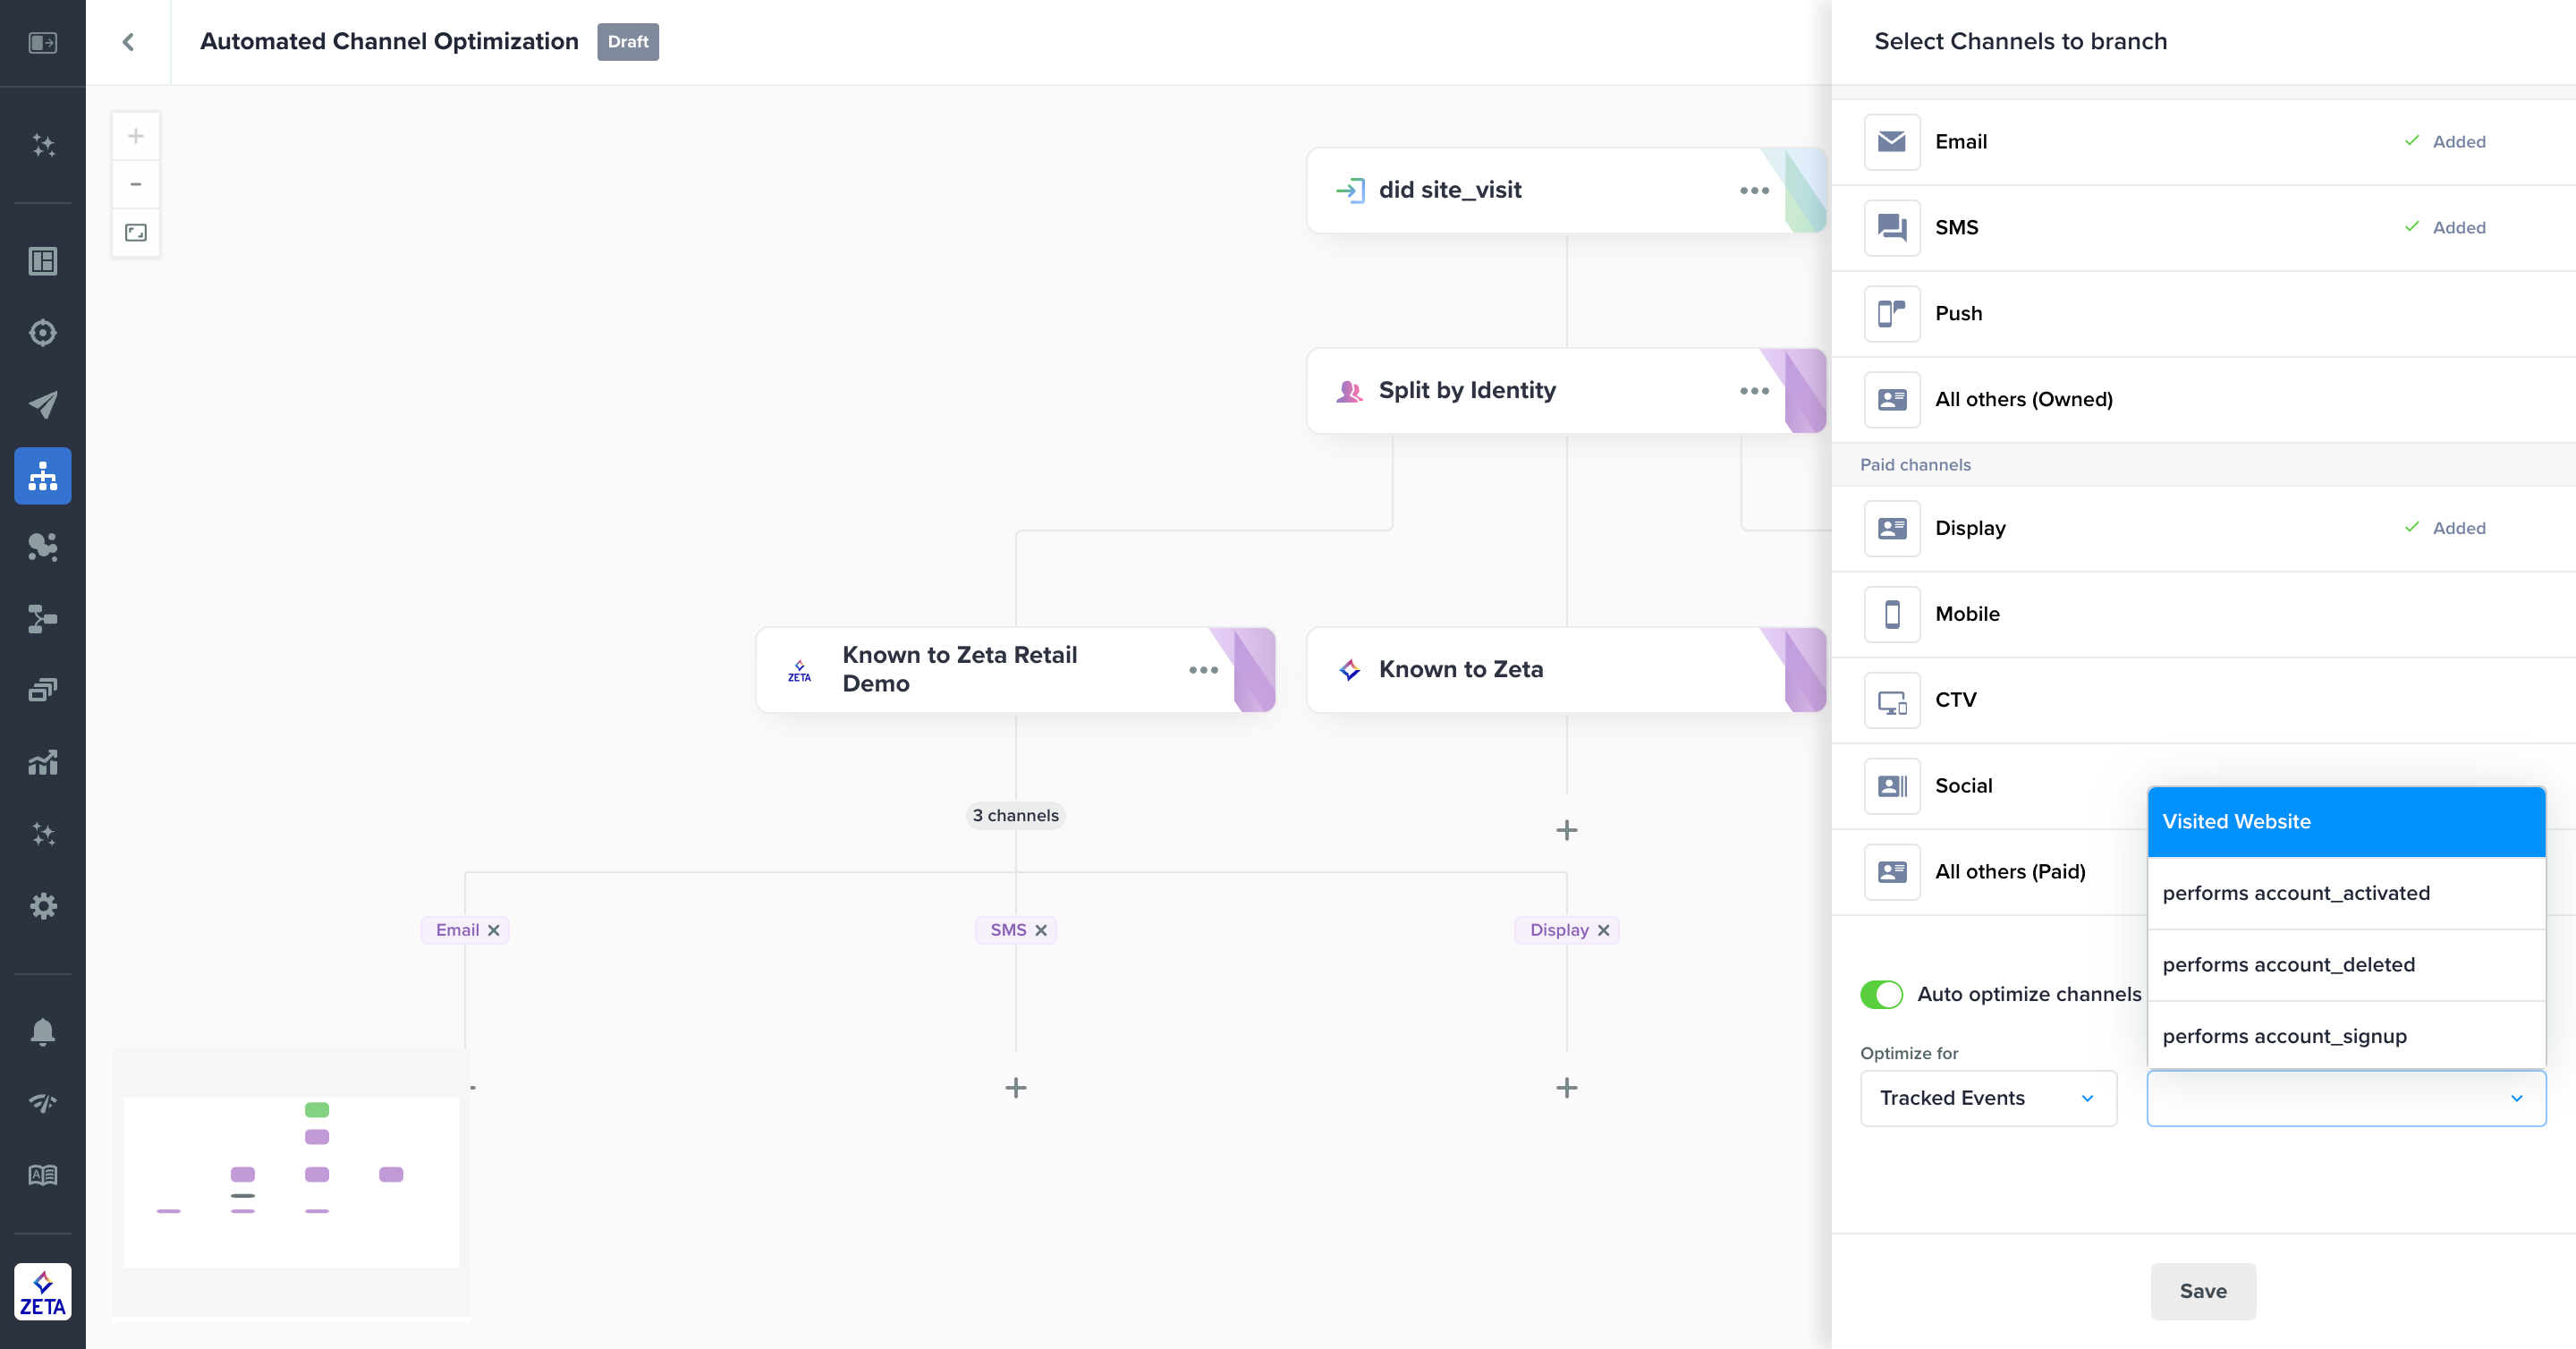The image size is (2576, 1349).
Task: Disable the Auto optimize channels toggle
Action: point(1881,994)
